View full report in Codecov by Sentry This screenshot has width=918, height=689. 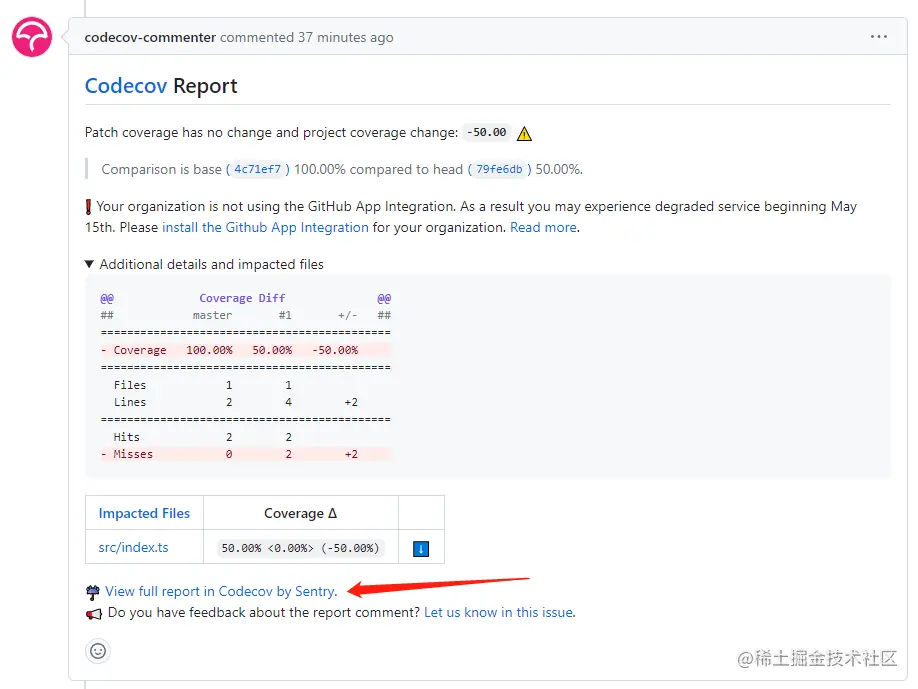click(x=221, y=591)
